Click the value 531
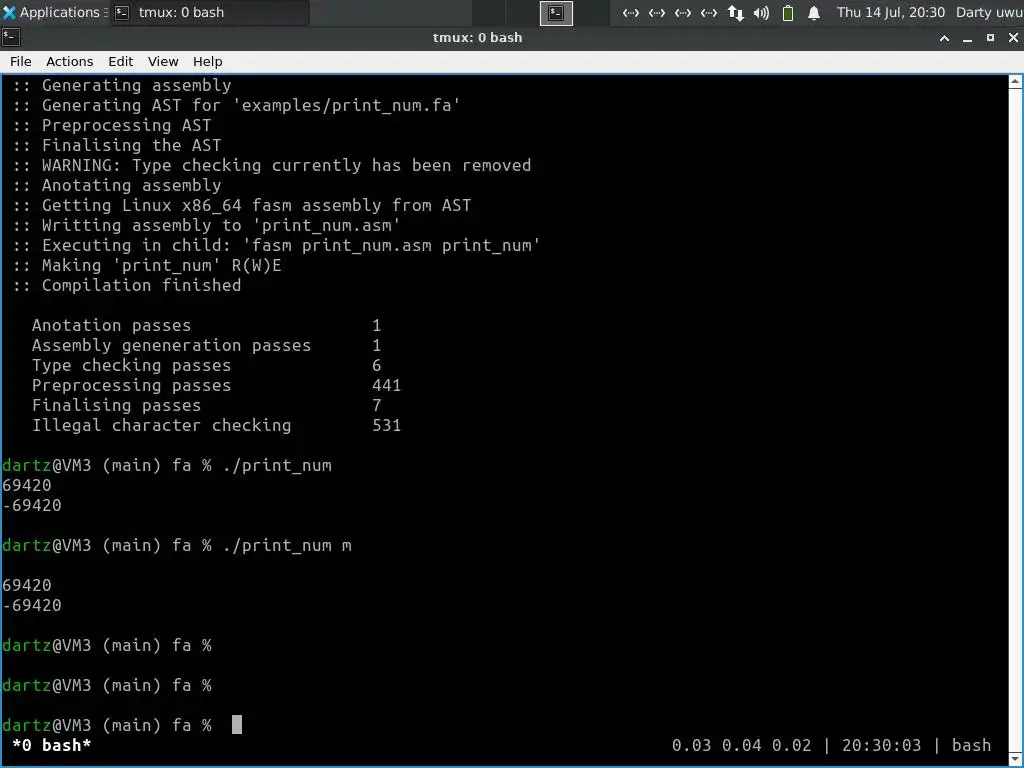This screenshot has width=1024, height=768. coord(387,425)
